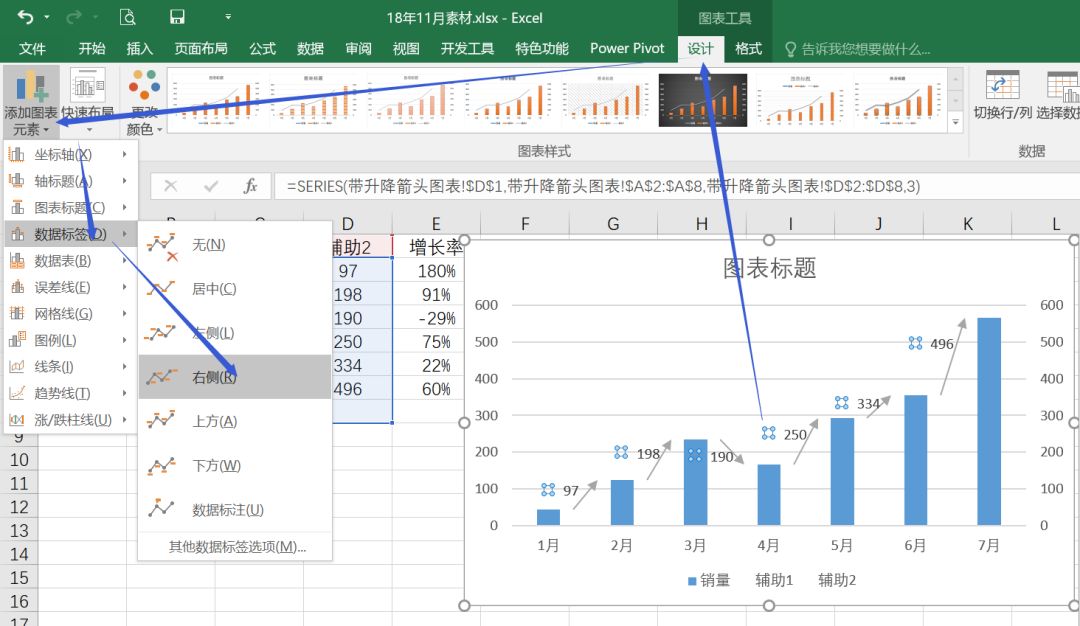This screenshot has width=1080, height=626.
Task: Click the Power Pivot tab link
Action: tap(627, 47)
